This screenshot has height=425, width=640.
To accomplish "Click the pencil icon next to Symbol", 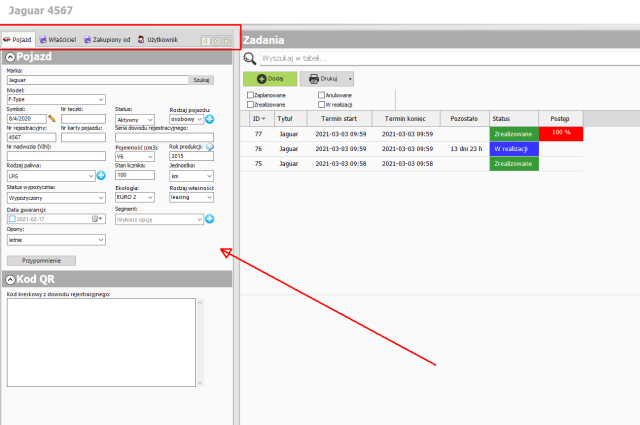I will pos(52,118).
